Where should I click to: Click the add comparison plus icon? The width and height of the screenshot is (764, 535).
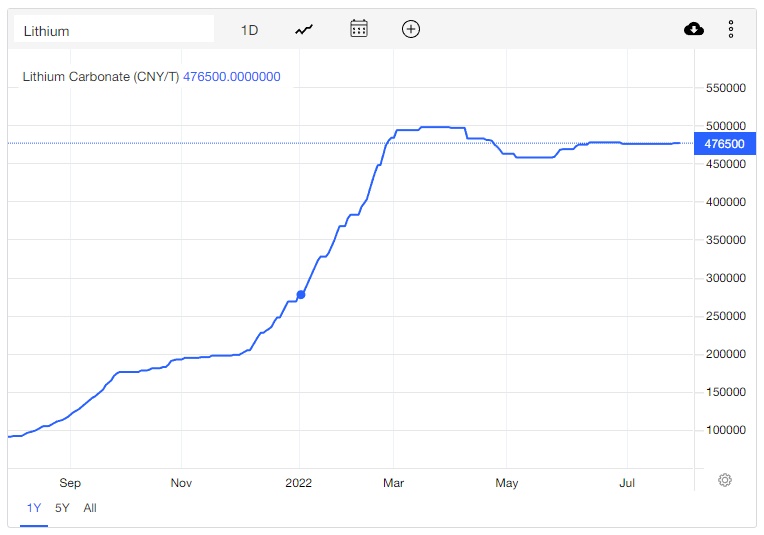tap(411, 29)
